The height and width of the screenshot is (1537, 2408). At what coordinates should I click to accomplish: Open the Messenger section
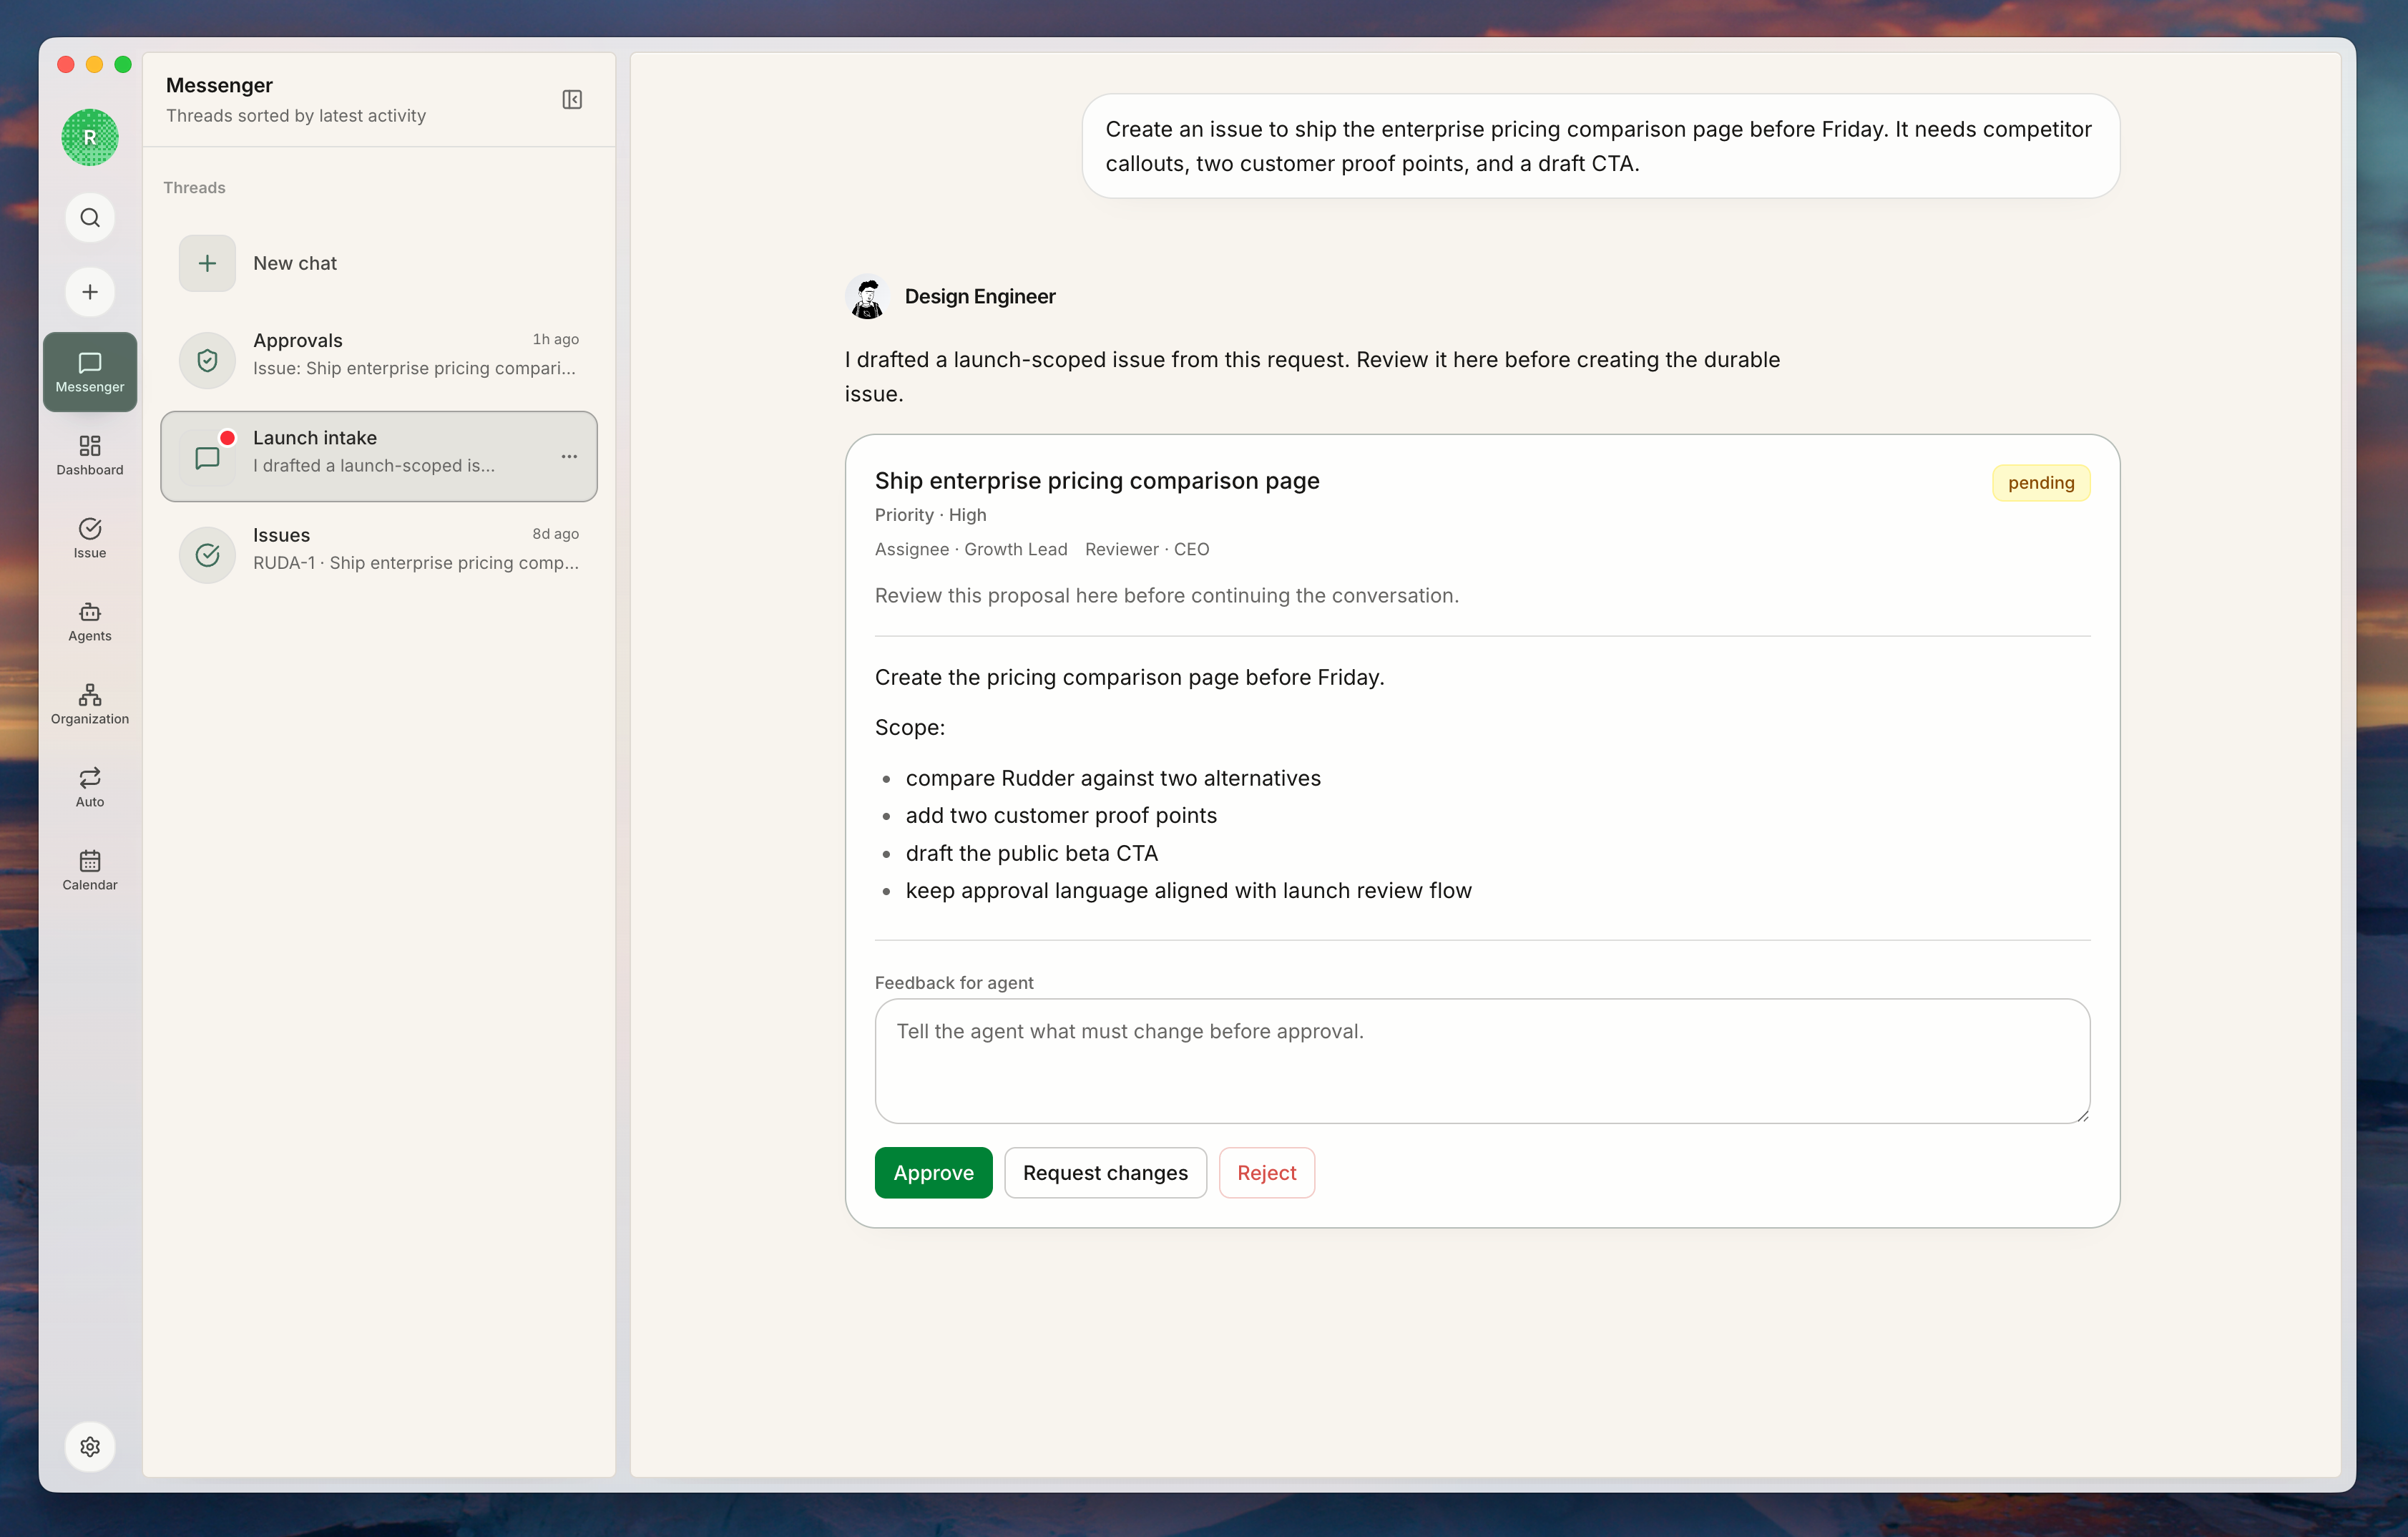[x=90, y=372]
